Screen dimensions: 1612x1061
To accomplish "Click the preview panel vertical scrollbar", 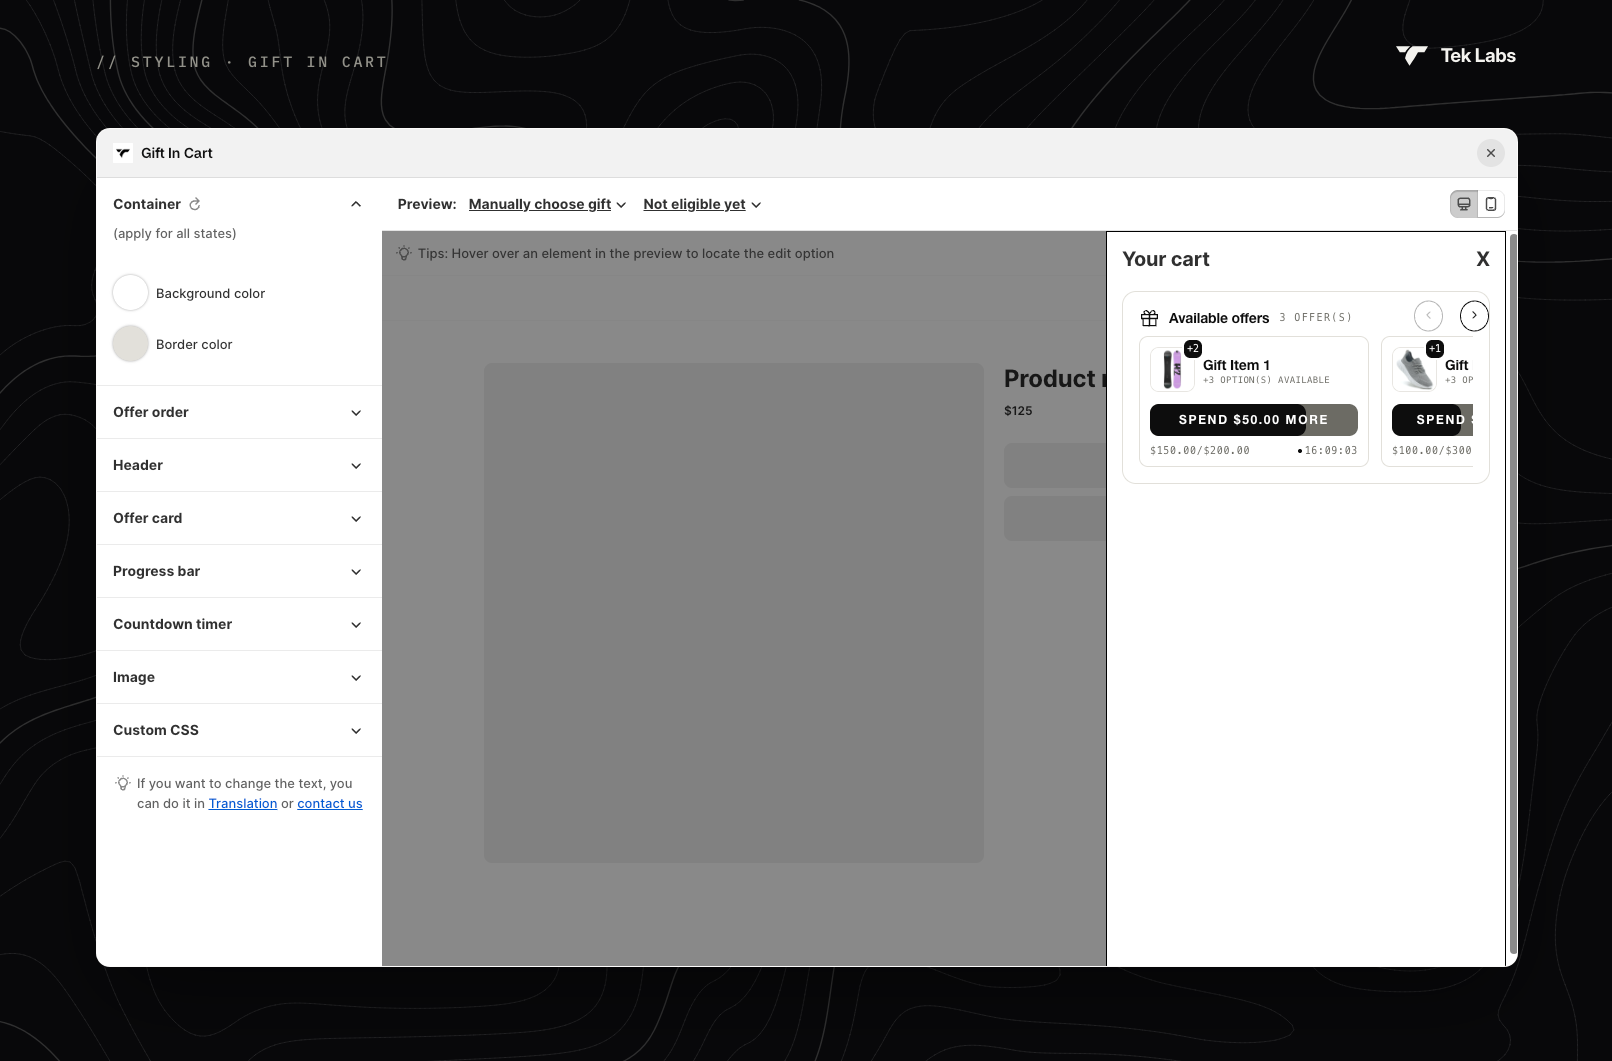I will (1513, 595).
